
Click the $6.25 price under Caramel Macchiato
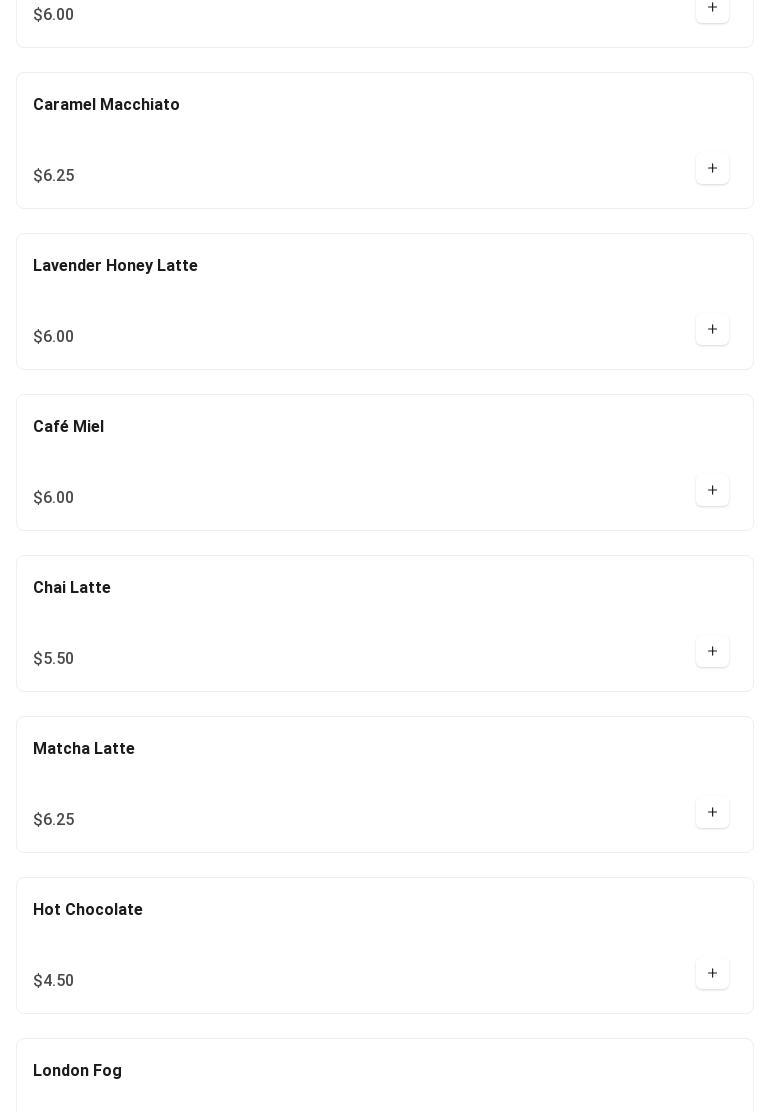pos(54,175)
